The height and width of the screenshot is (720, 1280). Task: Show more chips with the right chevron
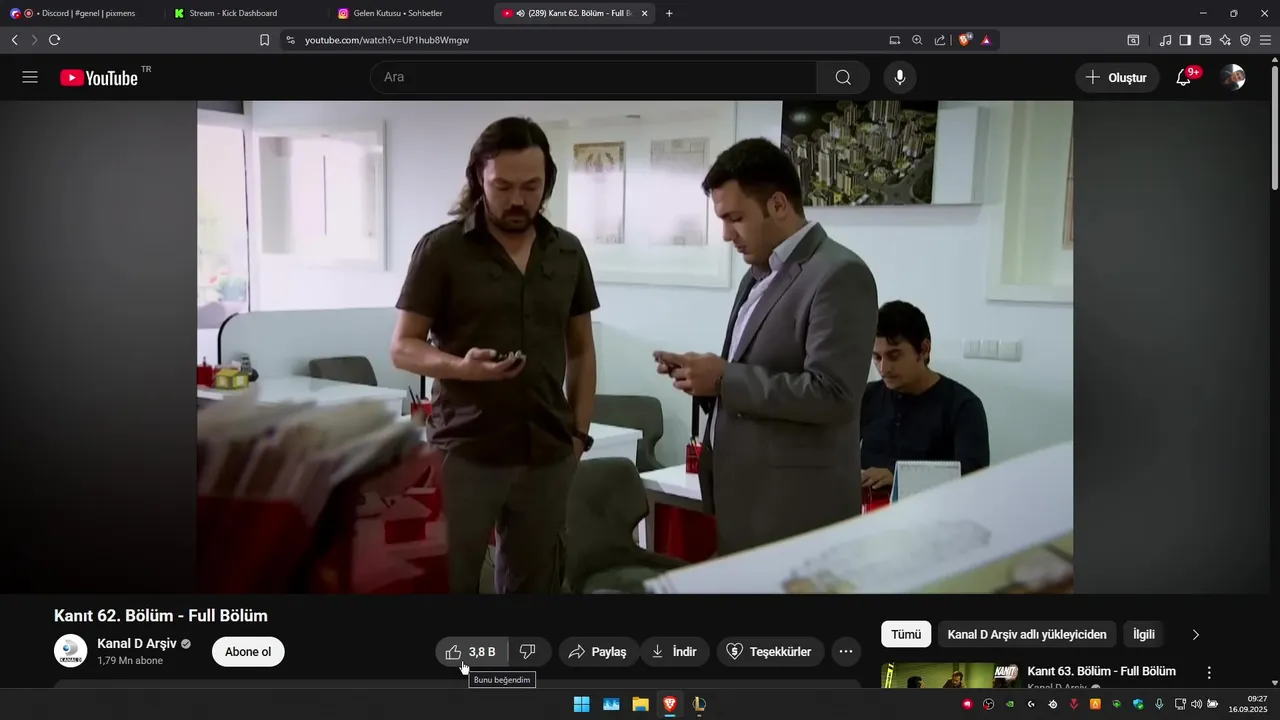(1196, 634)
